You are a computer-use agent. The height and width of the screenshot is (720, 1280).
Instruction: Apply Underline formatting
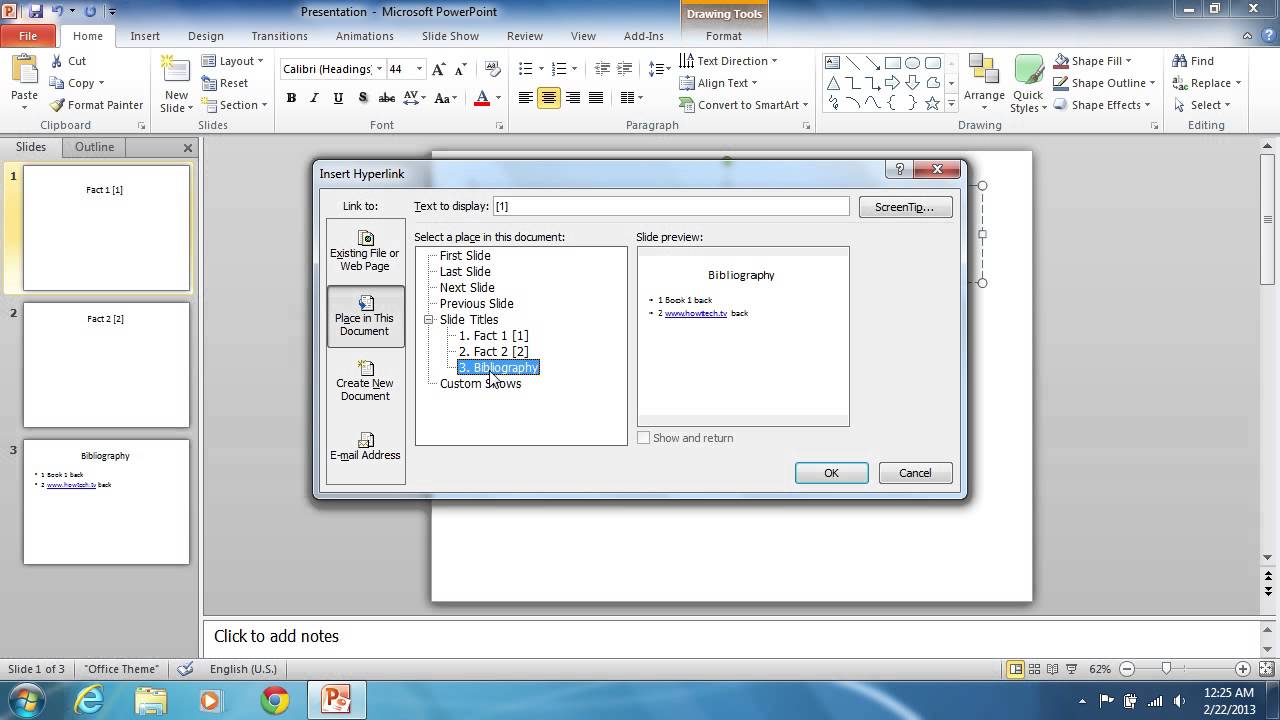coord(338,98)
